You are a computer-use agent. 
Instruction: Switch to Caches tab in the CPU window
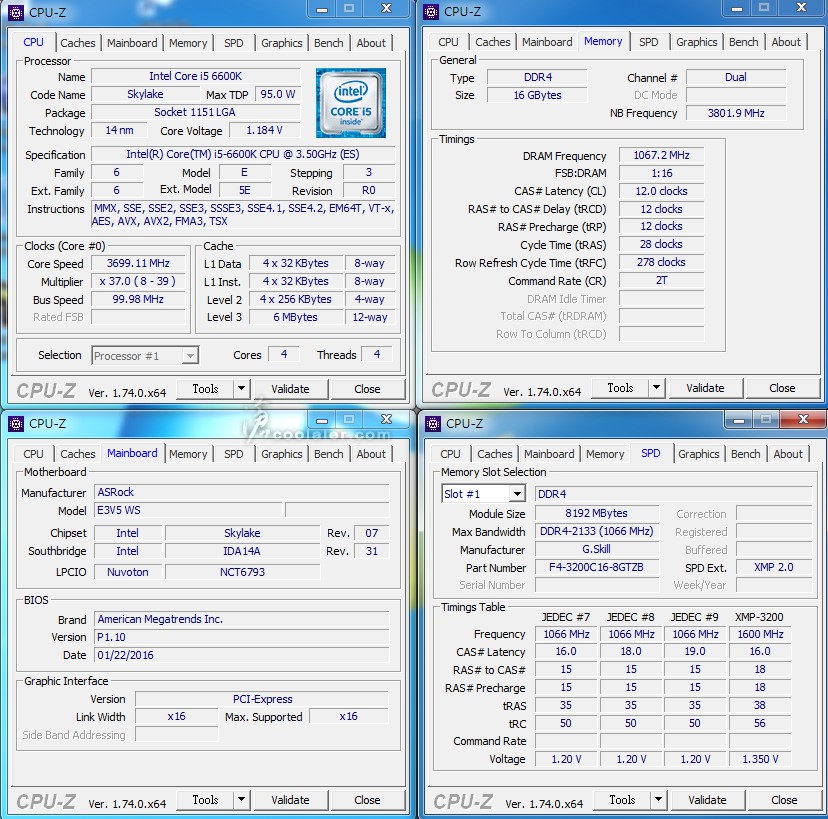78,43
